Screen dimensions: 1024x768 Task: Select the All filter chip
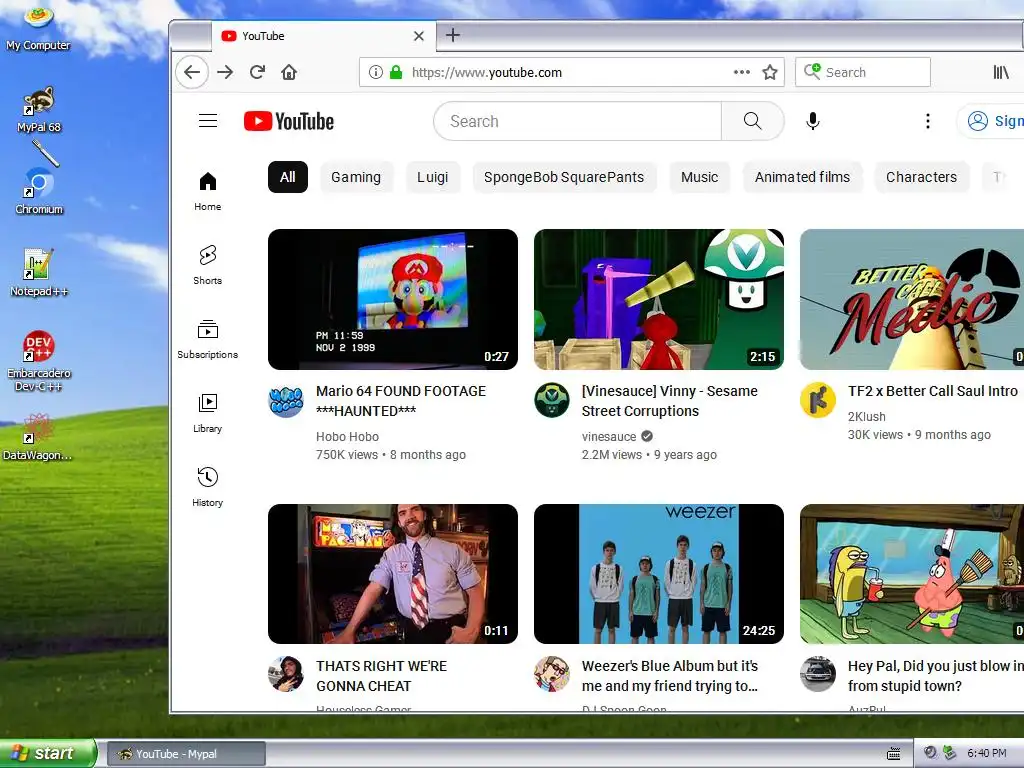287,177
